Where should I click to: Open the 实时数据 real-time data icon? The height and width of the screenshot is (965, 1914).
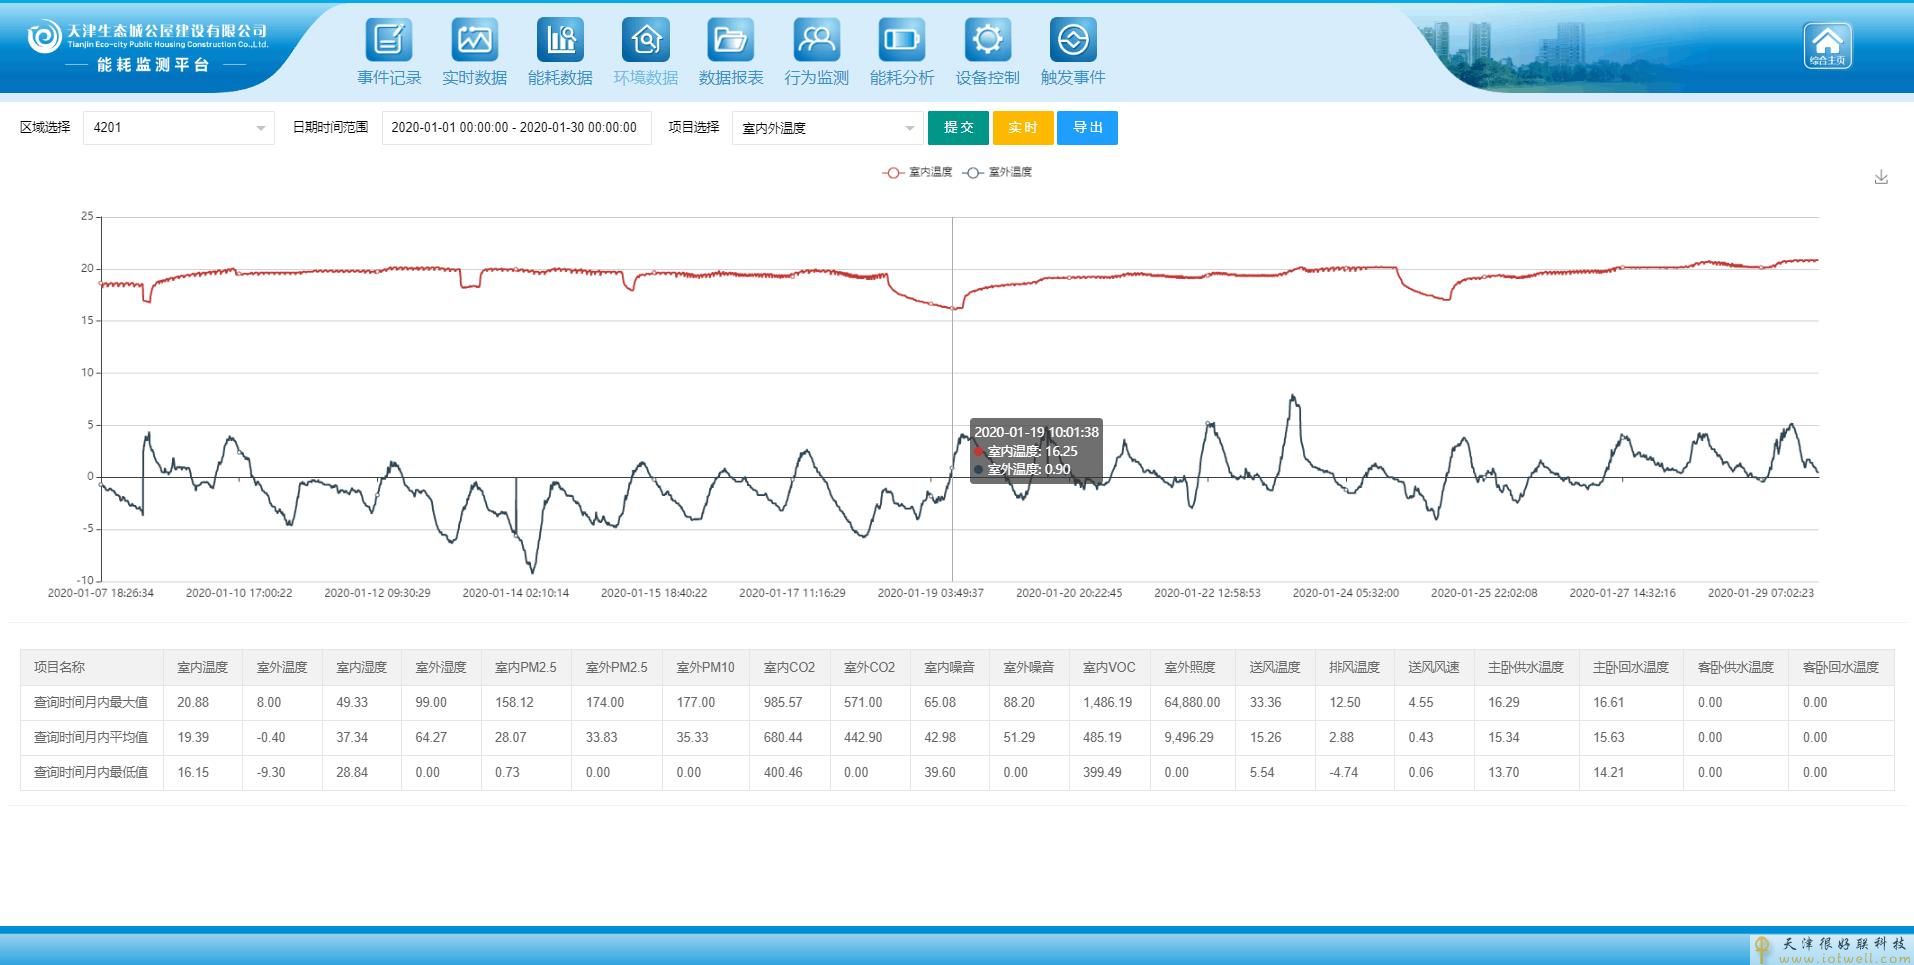tap(474, 41)
